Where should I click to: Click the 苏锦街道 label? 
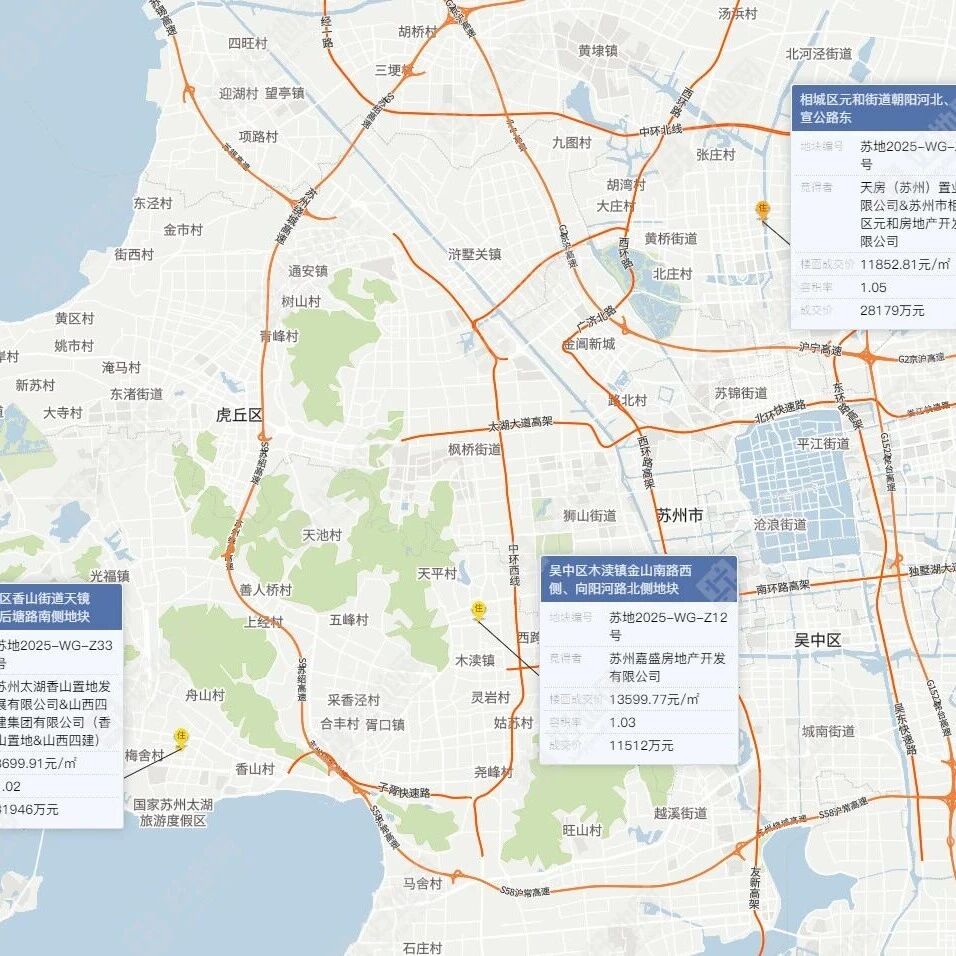pyautogui.click(x=741, y=393)
